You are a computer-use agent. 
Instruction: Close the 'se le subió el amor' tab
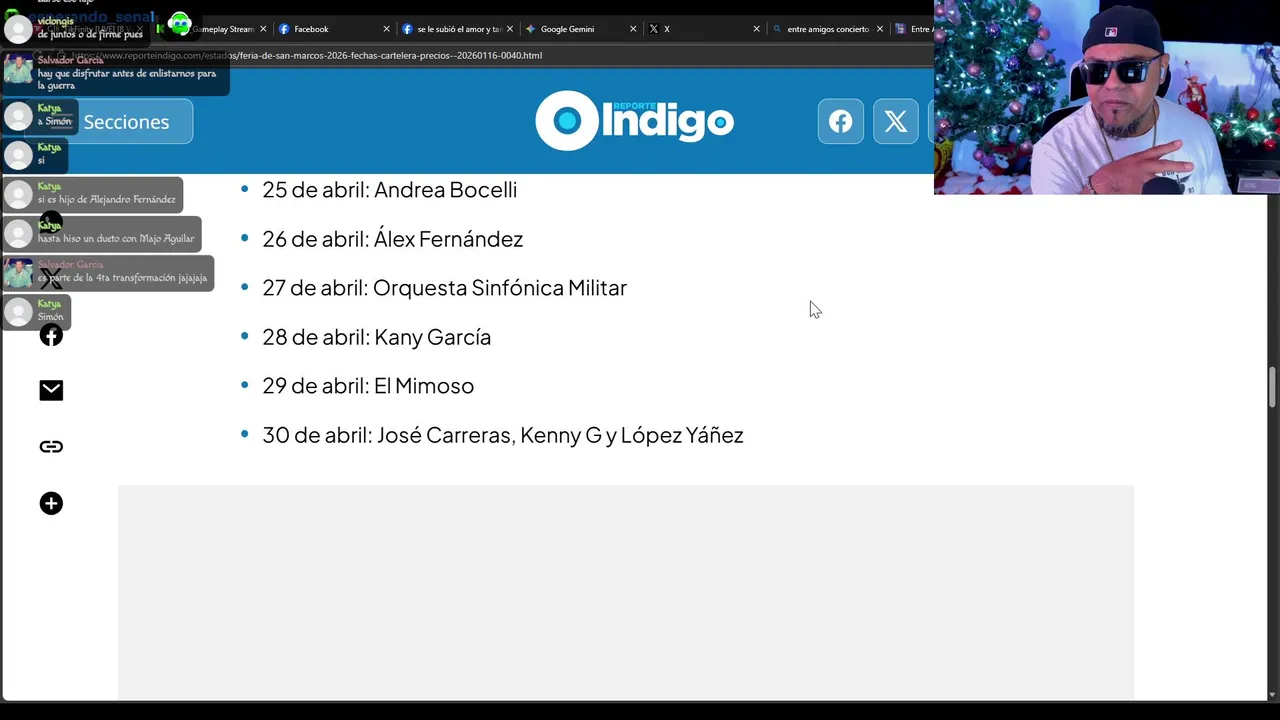[510, 29]
